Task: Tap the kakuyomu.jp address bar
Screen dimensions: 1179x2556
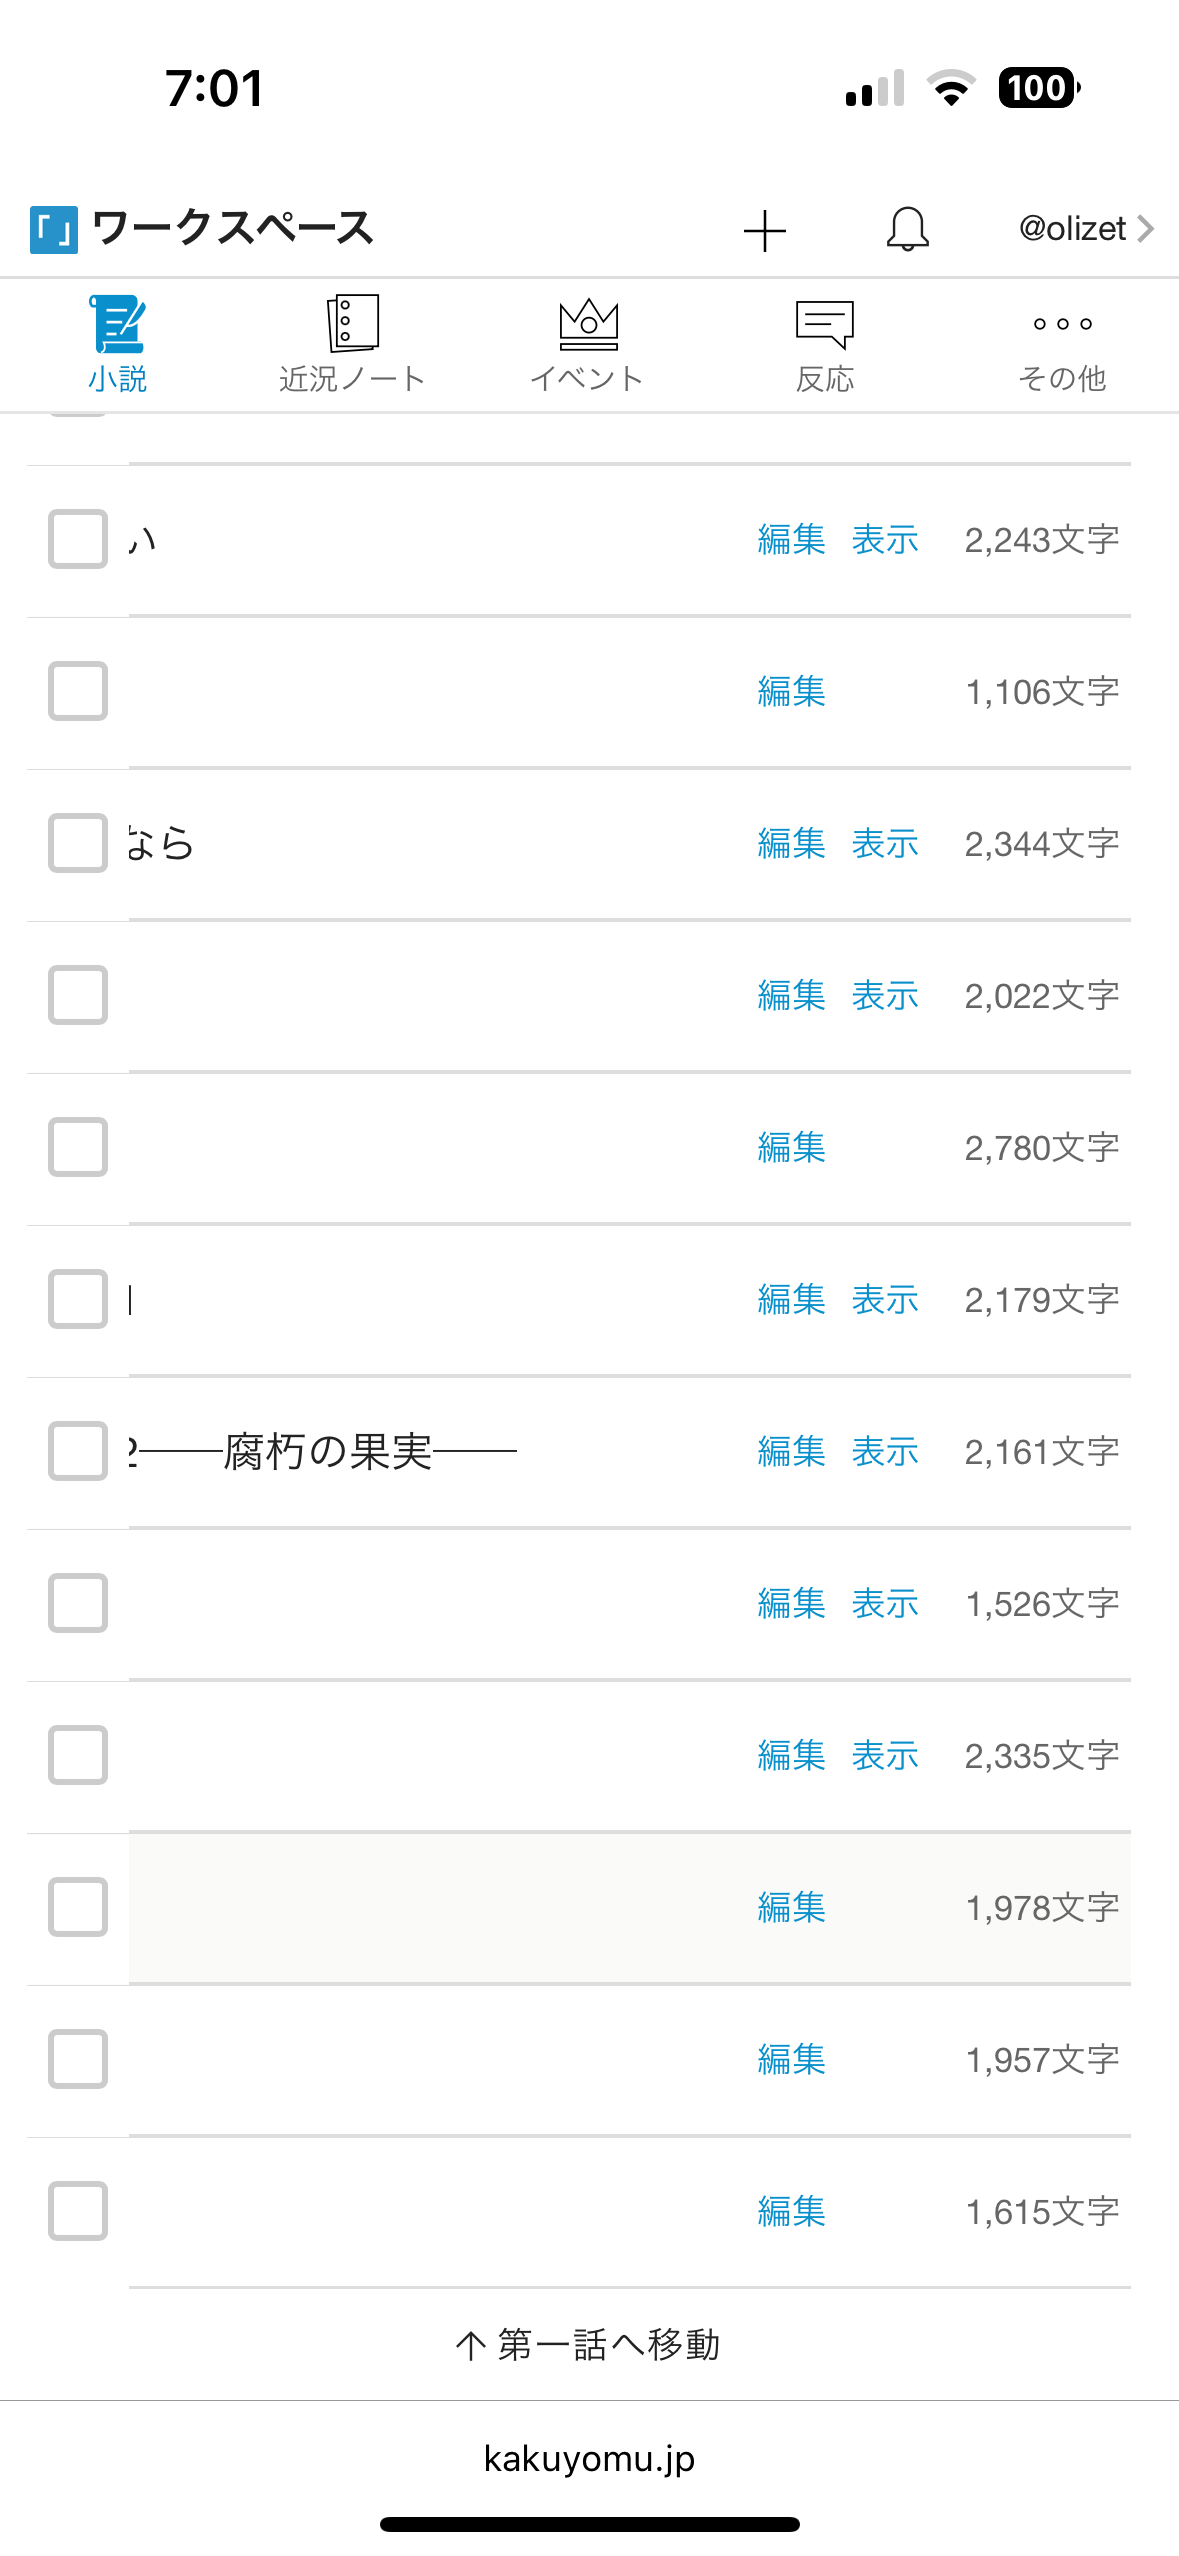Action: pyautogui.click(x=589, y=2458)
